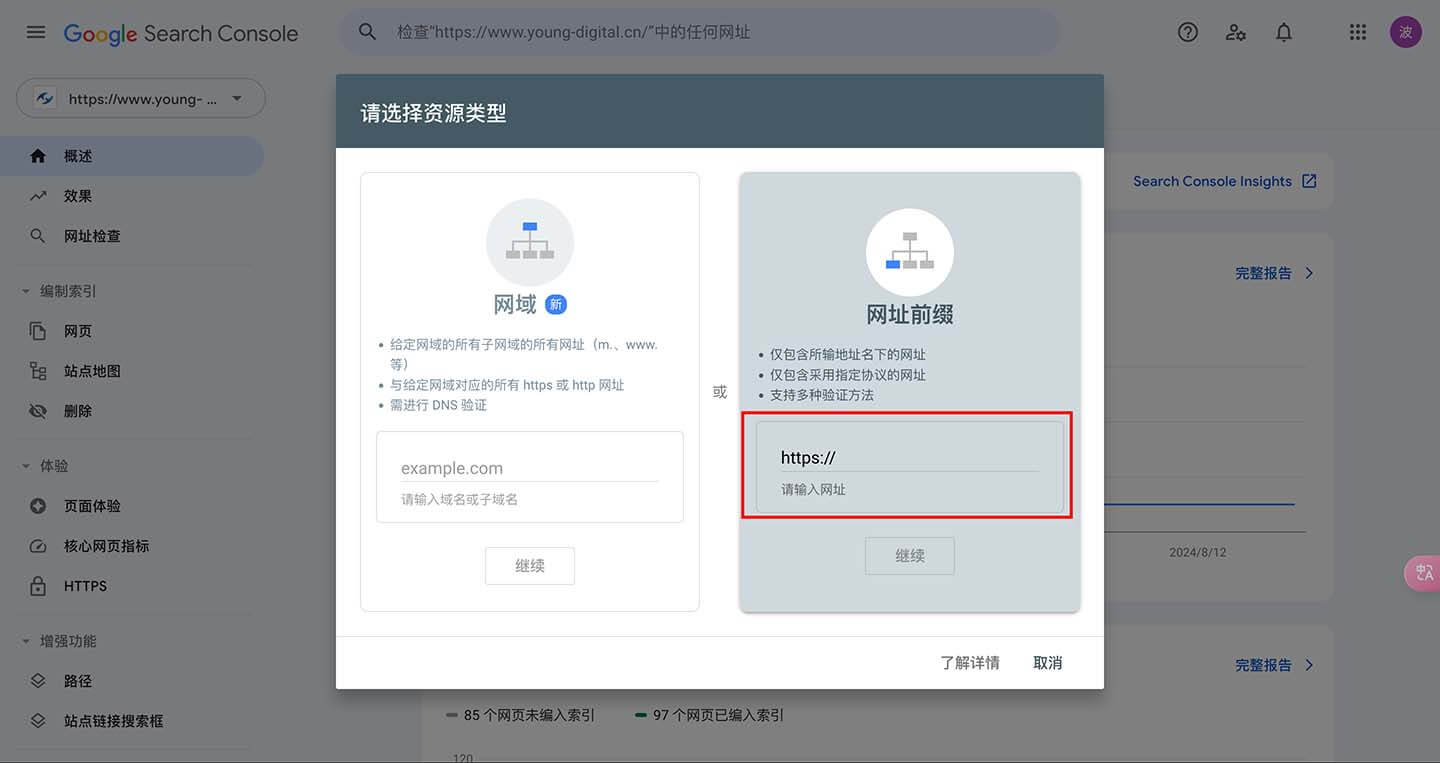Click the pages icon beside 网页

[38, 331]
